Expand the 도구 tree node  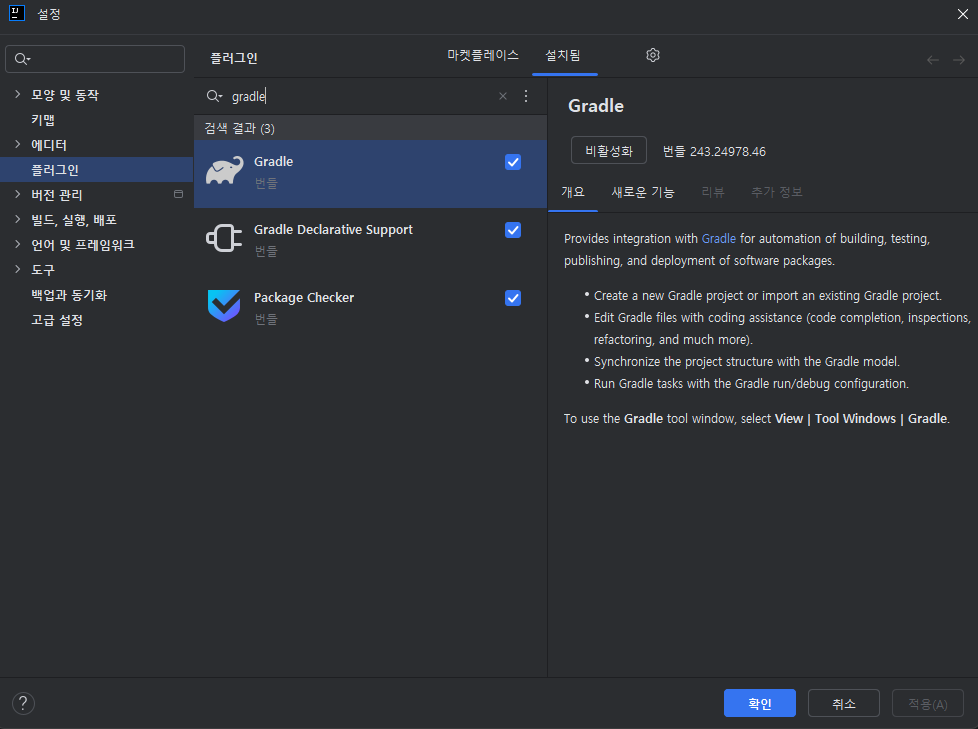[17, 269]
